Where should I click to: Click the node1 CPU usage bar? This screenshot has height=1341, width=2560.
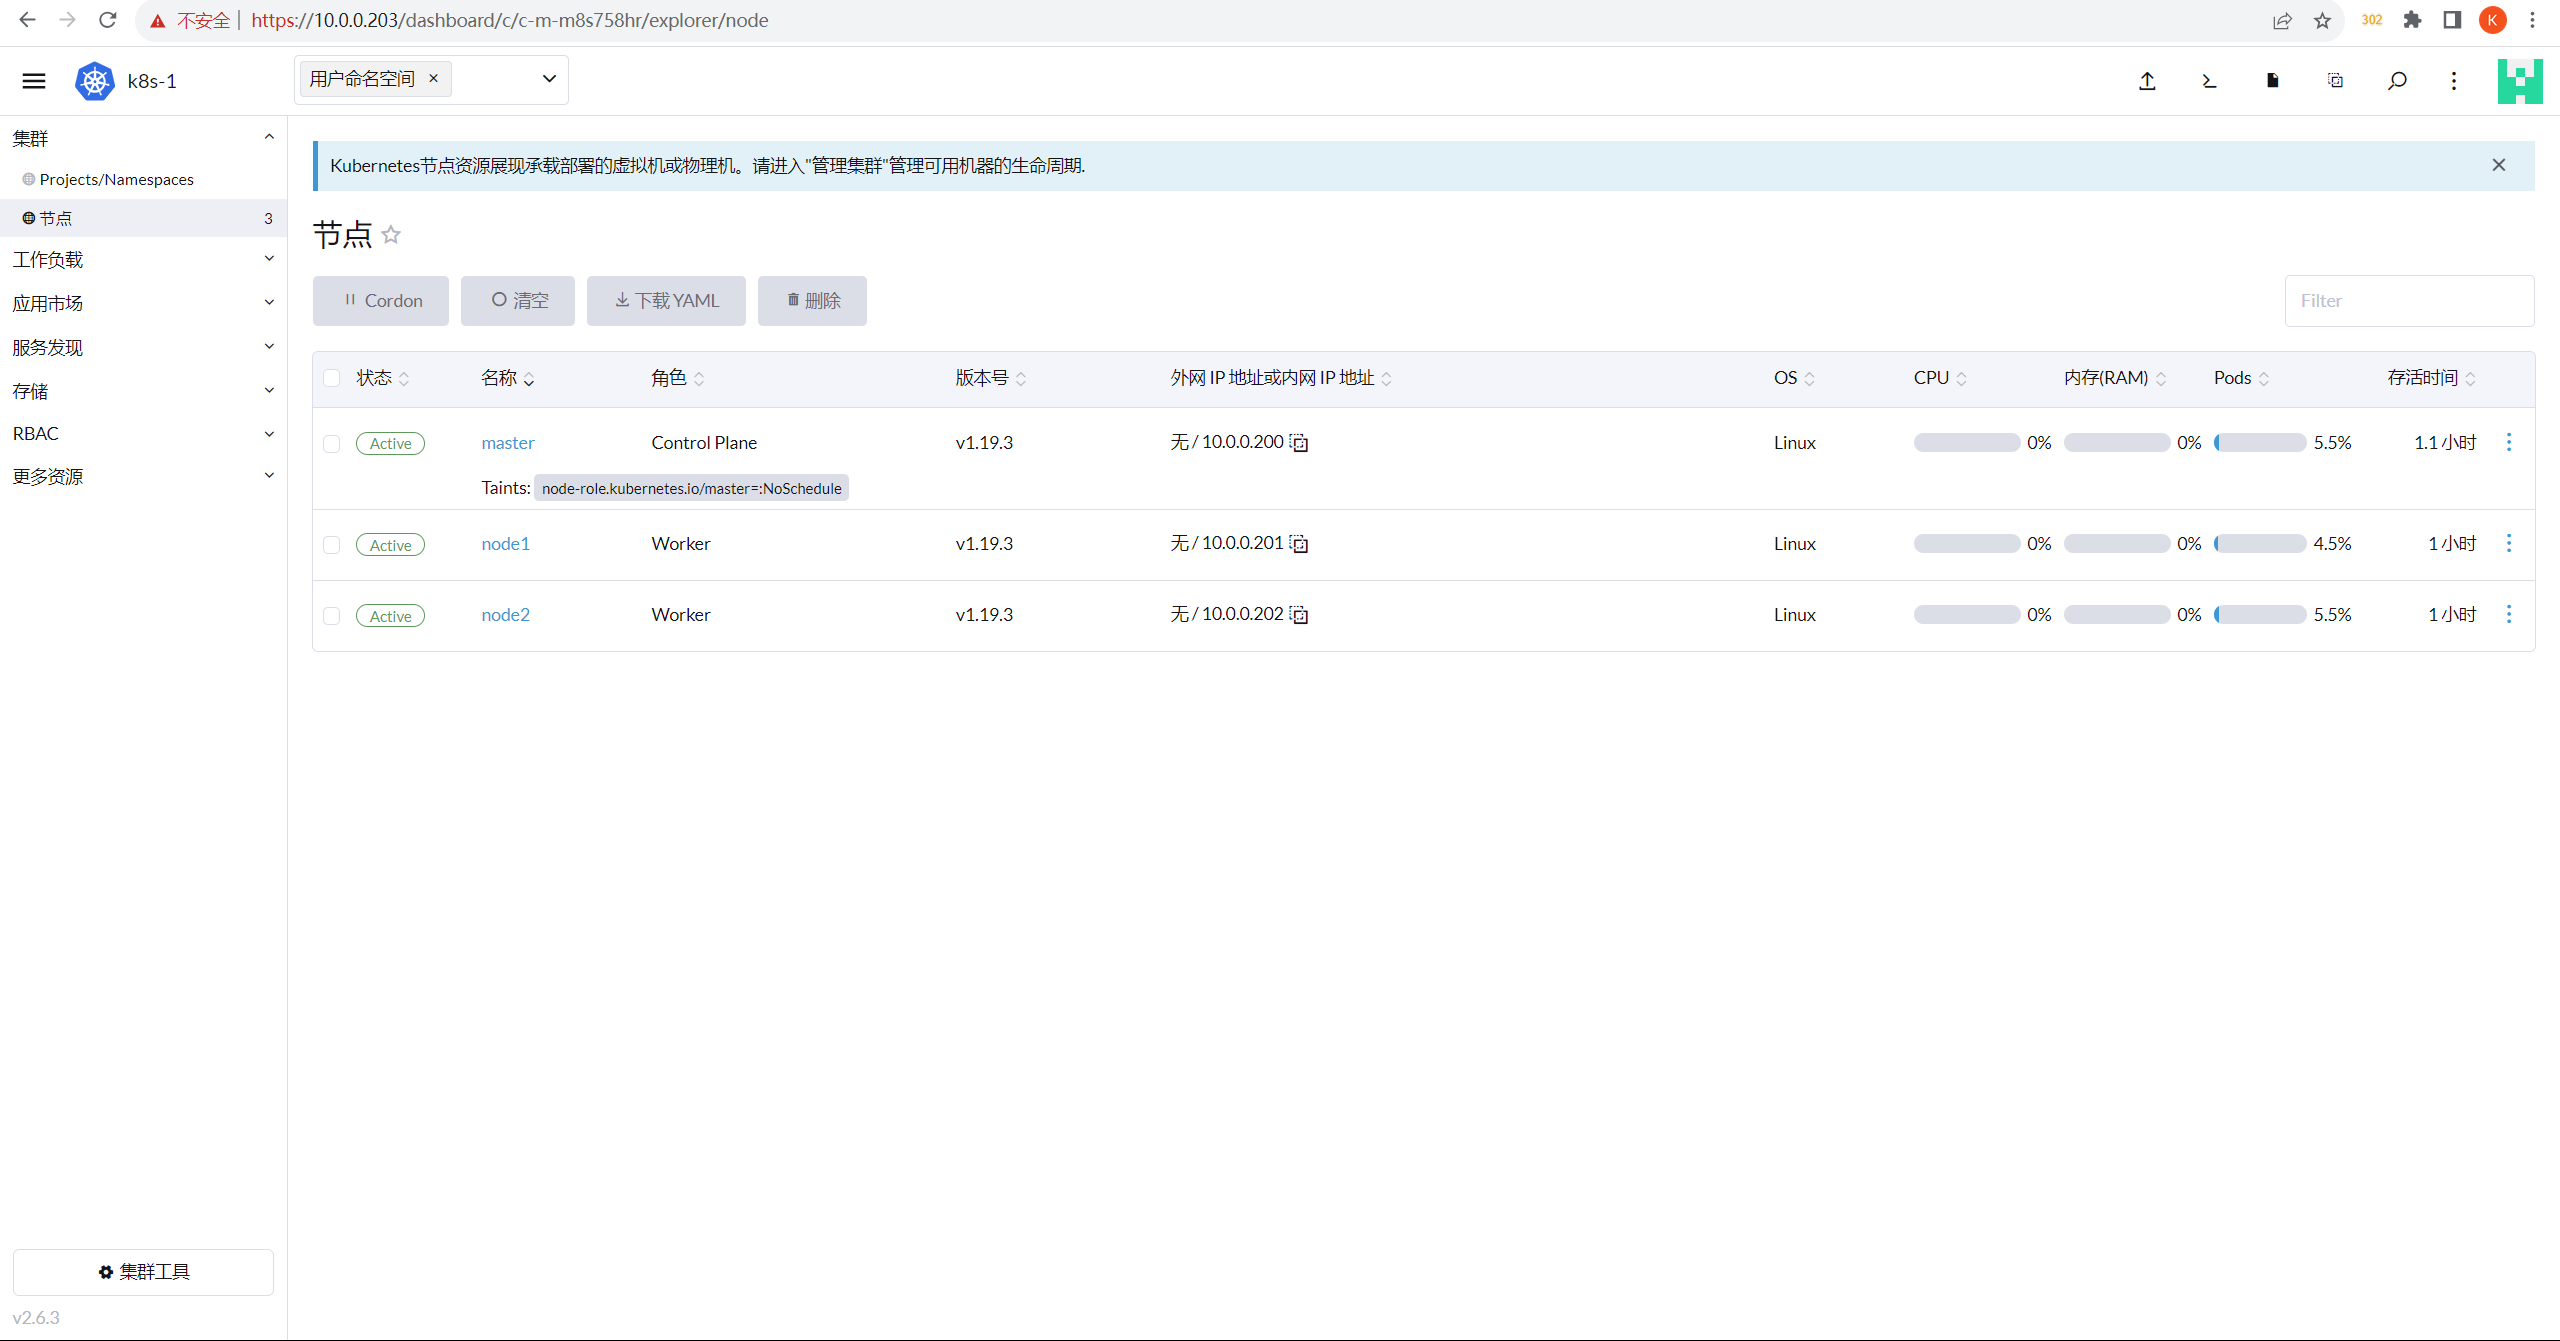tap(1967, 544)
